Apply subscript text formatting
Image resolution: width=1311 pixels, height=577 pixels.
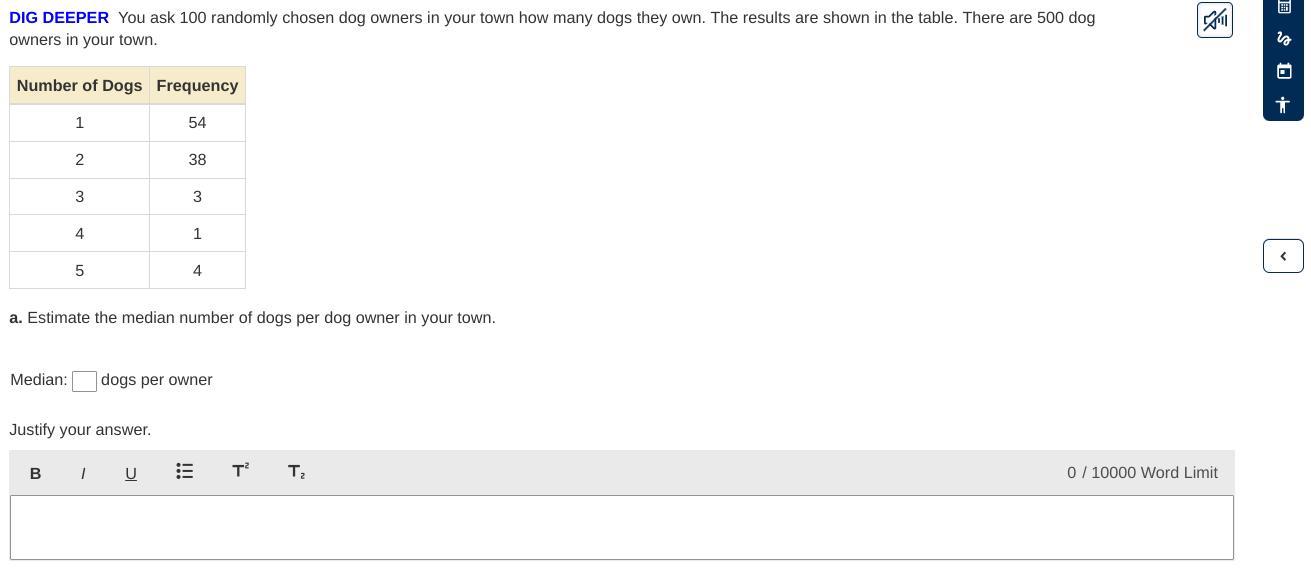(296, 471)
